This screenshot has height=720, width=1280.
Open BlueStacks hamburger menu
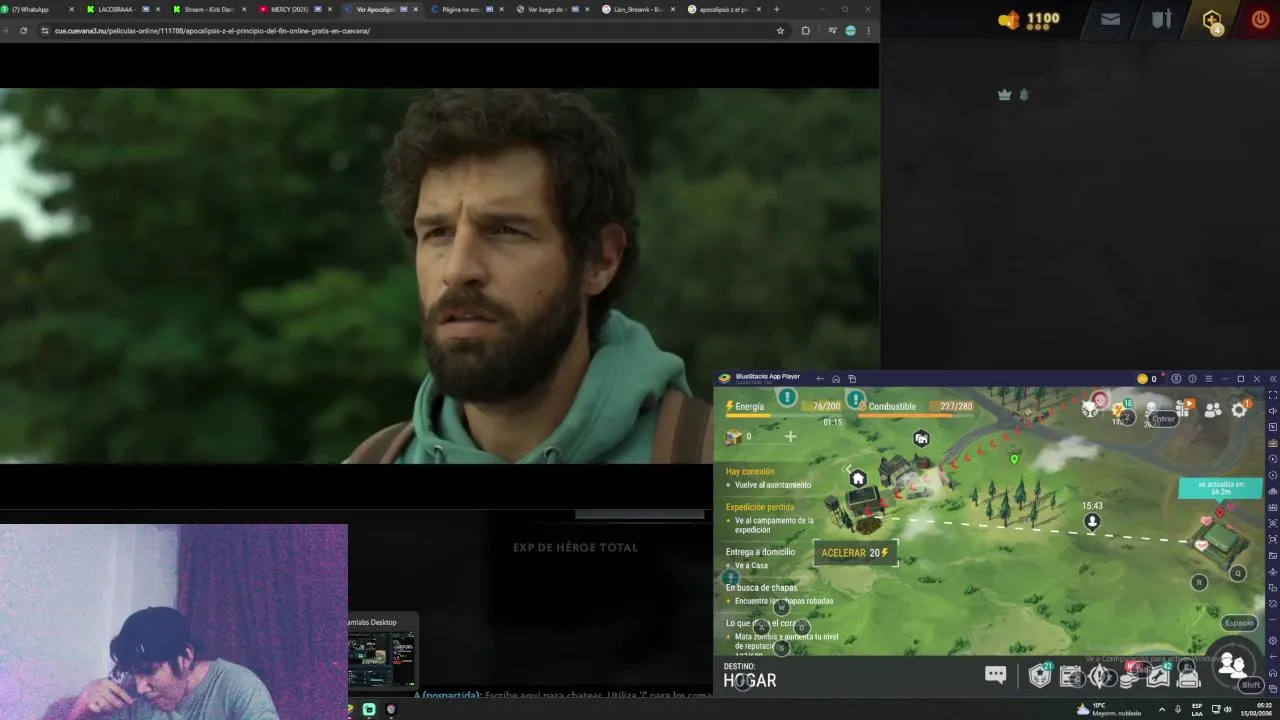click(x=1208, y=379)
